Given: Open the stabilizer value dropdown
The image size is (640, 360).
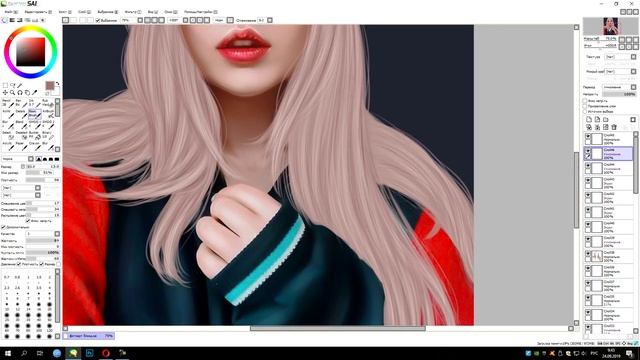Looking at the screenshot, I should pos(264,20).
